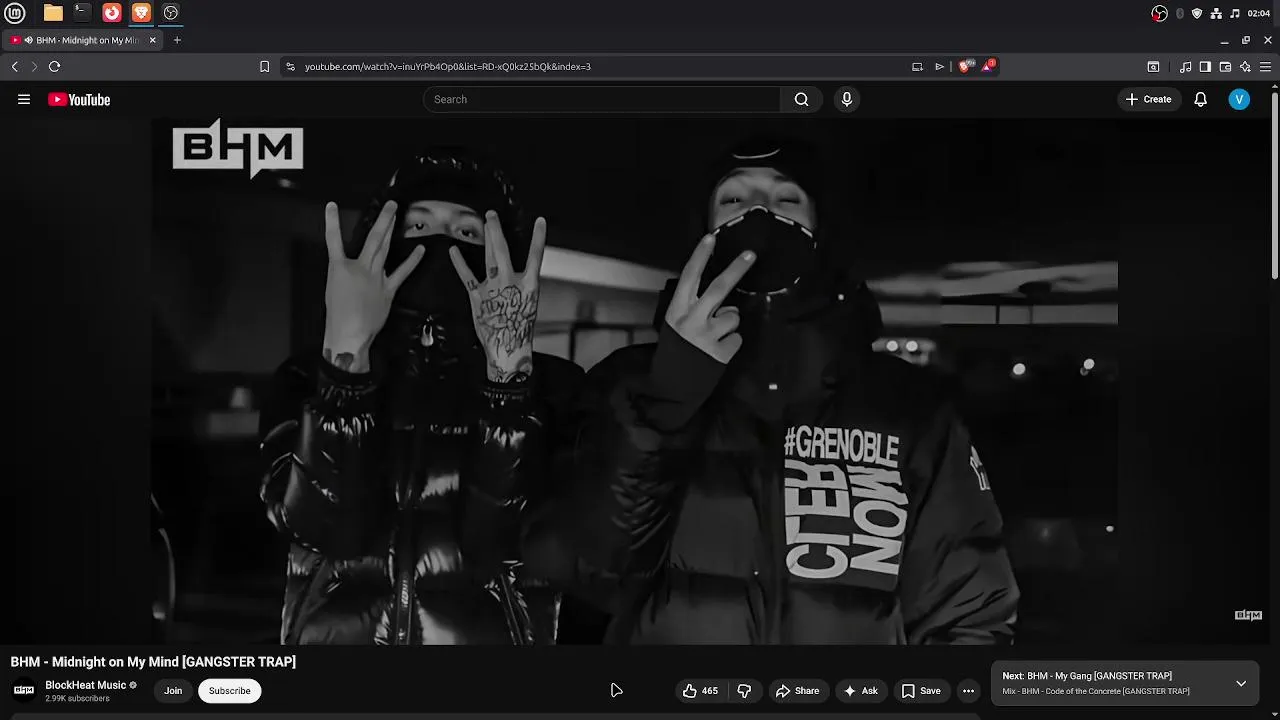
Task: Click the page vertical scrollbar
Action: (x=1274, y=185)
